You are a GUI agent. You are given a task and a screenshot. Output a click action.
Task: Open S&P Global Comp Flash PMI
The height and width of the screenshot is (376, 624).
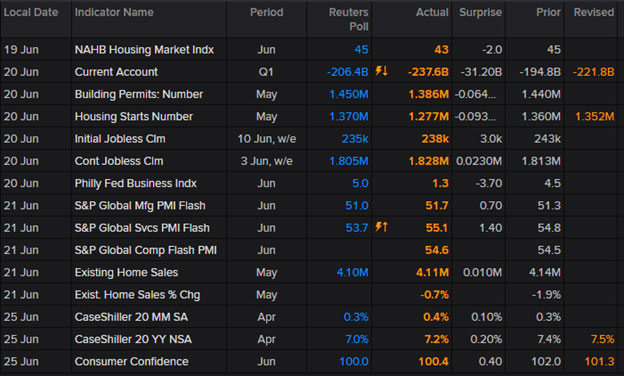146,250
